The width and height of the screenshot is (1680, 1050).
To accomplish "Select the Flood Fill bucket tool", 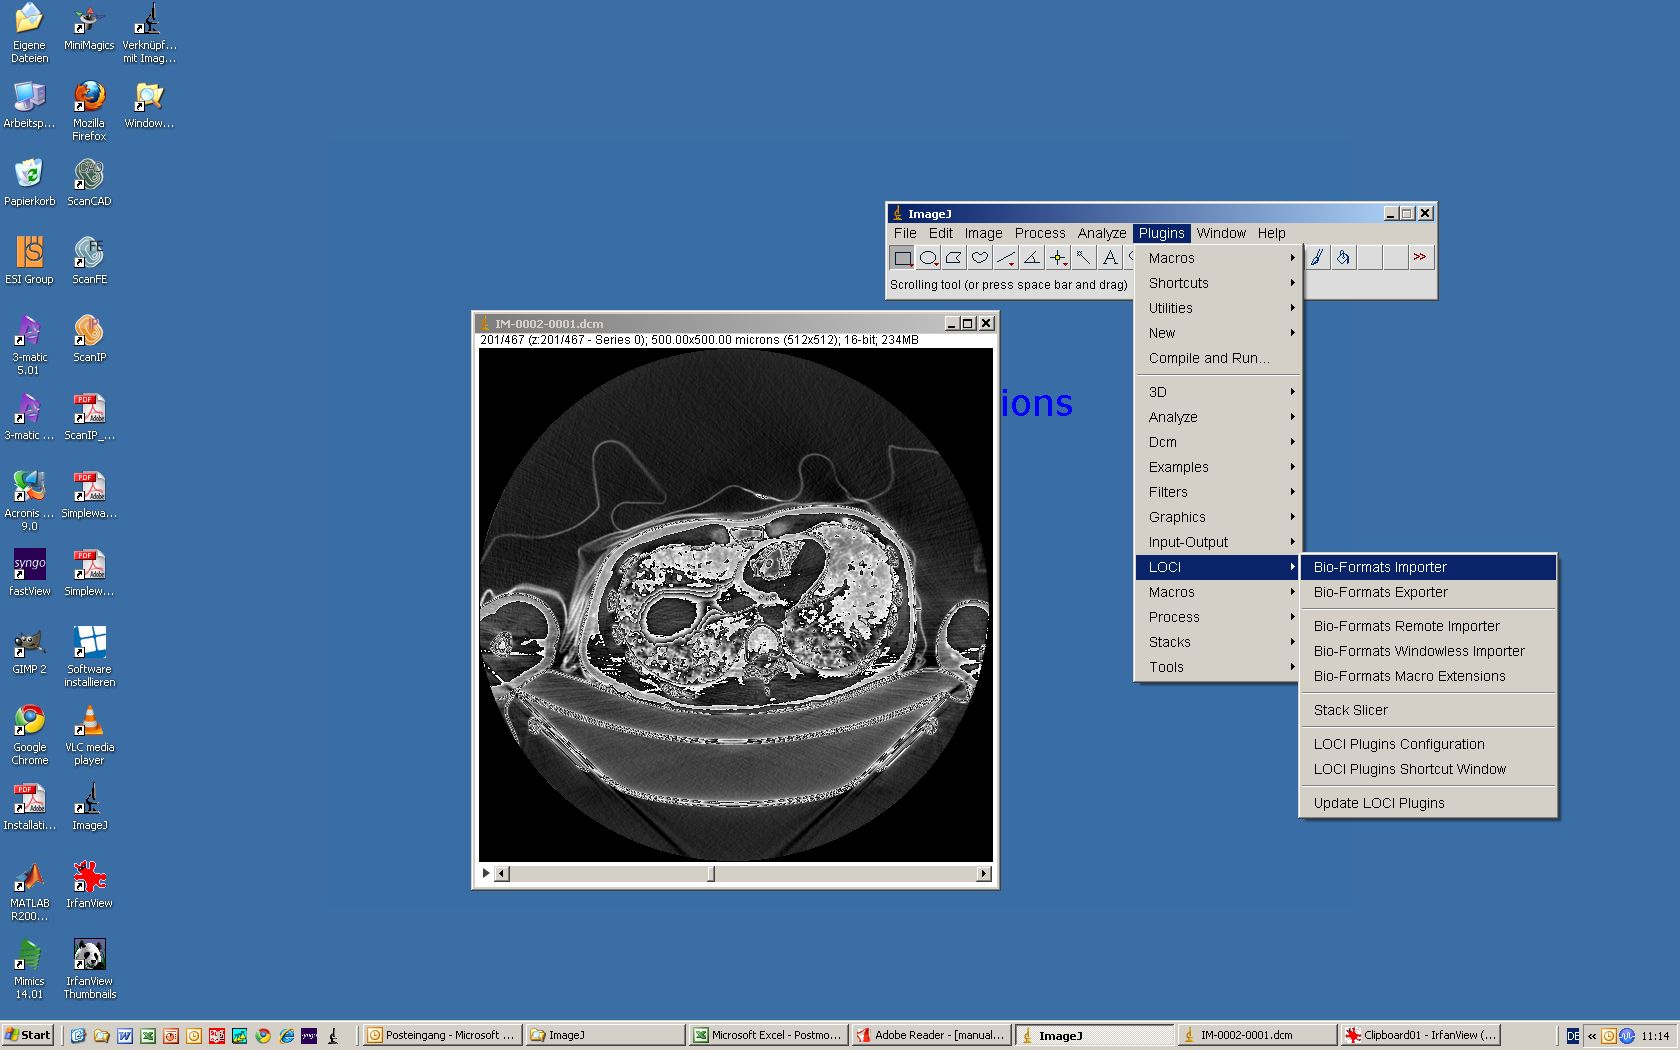I will coord(1343,258).
